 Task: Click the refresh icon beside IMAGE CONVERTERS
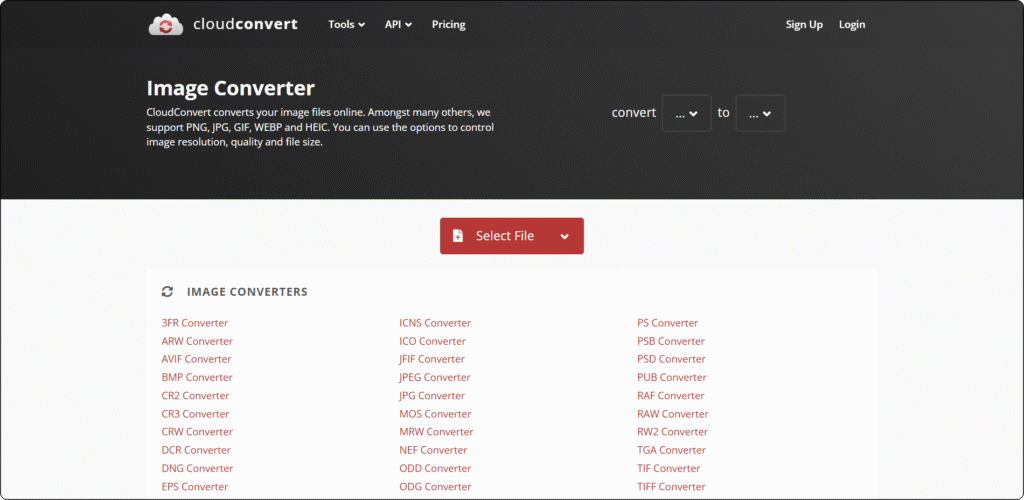[x=167, y=292]
